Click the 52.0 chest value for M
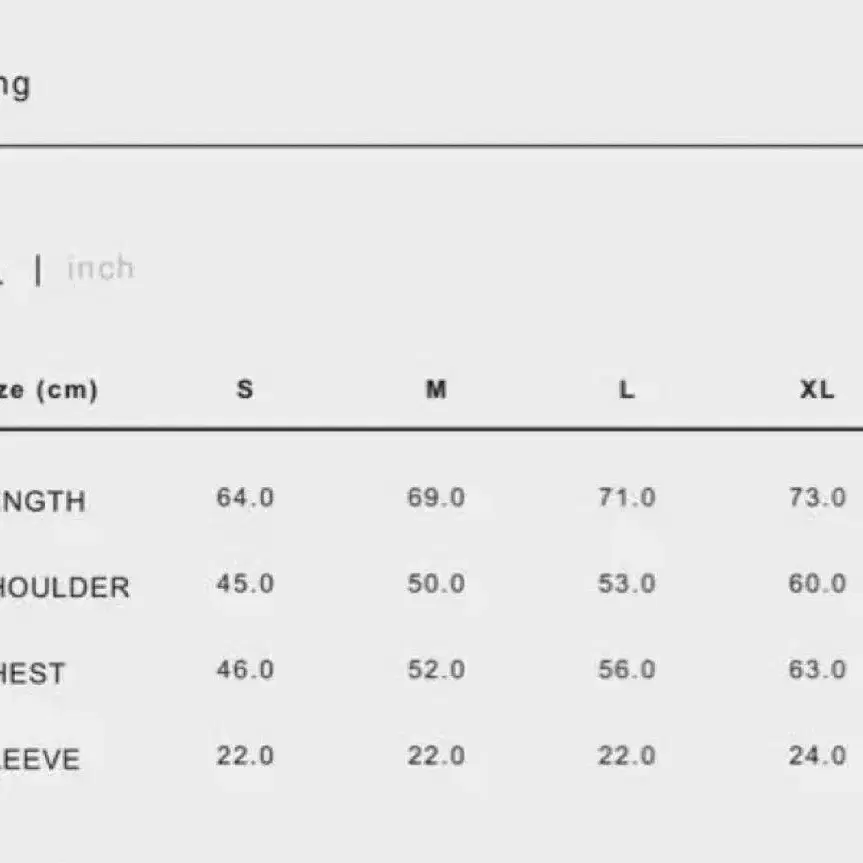 point(436,670)
